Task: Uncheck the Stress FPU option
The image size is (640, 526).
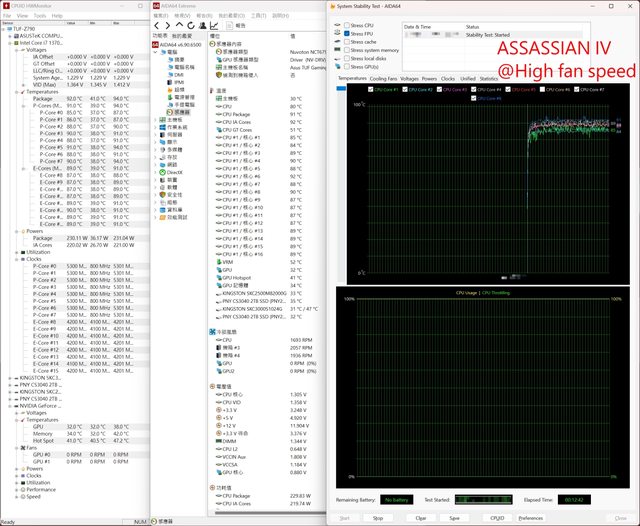Action: pyautogui.click(x=346, y=33)
